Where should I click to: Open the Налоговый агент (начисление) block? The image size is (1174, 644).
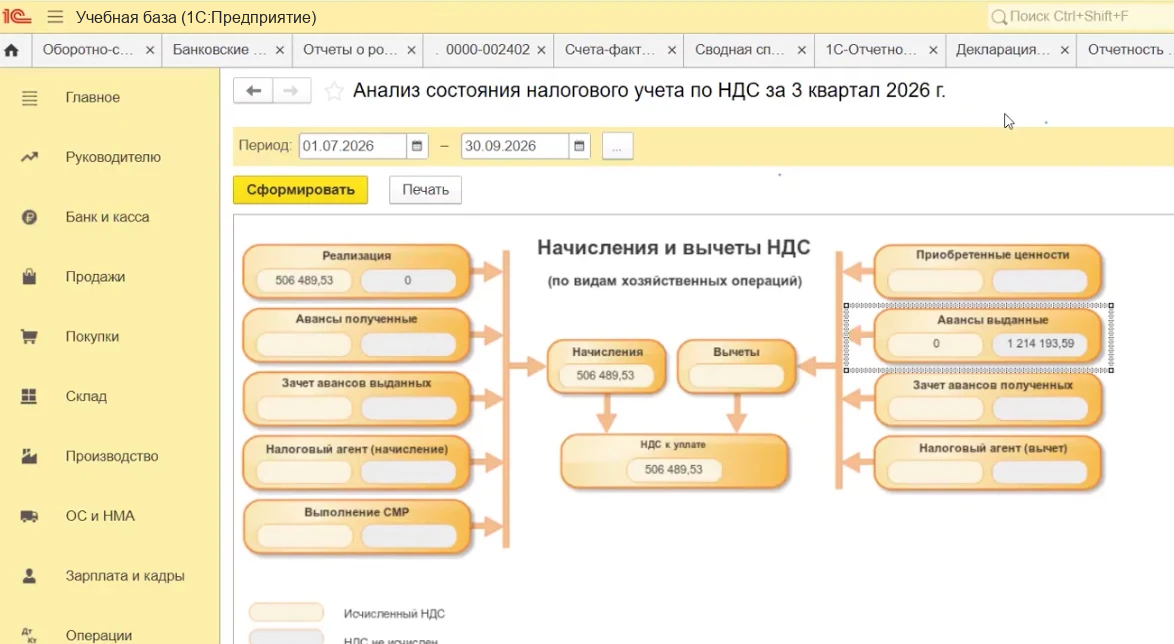point(356,464)
